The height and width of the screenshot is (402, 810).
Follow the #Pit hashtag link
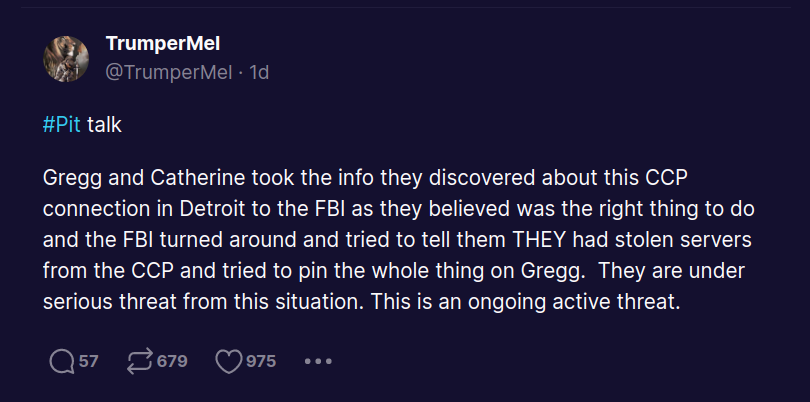click(x=62, y=126)
